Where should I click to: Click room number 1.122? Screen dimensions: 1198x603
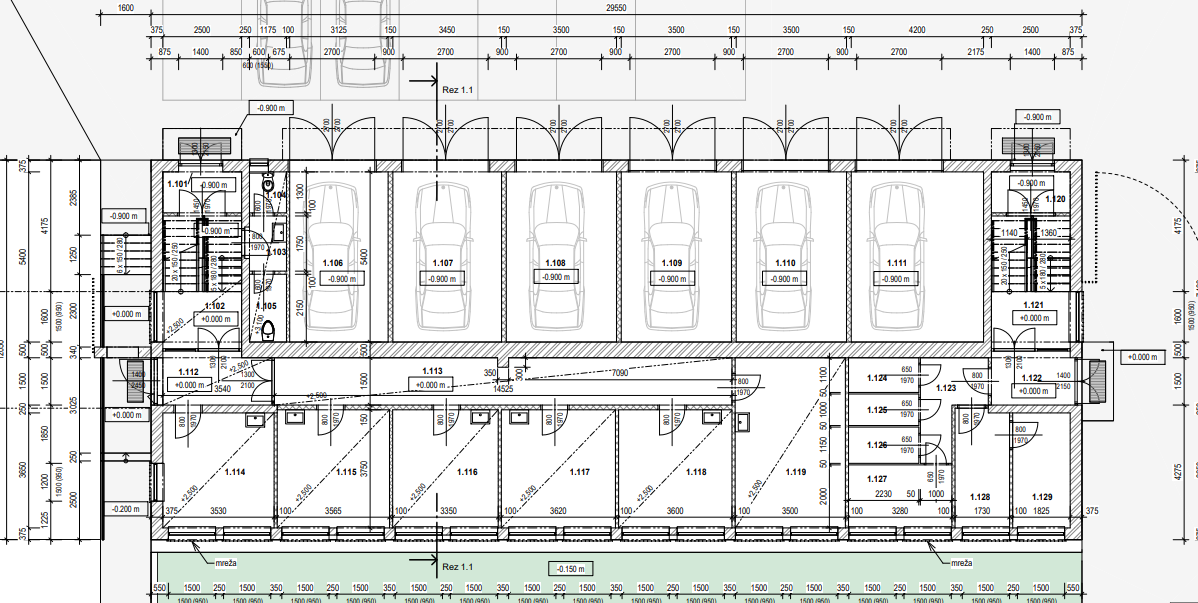(x=1031, y=378)
